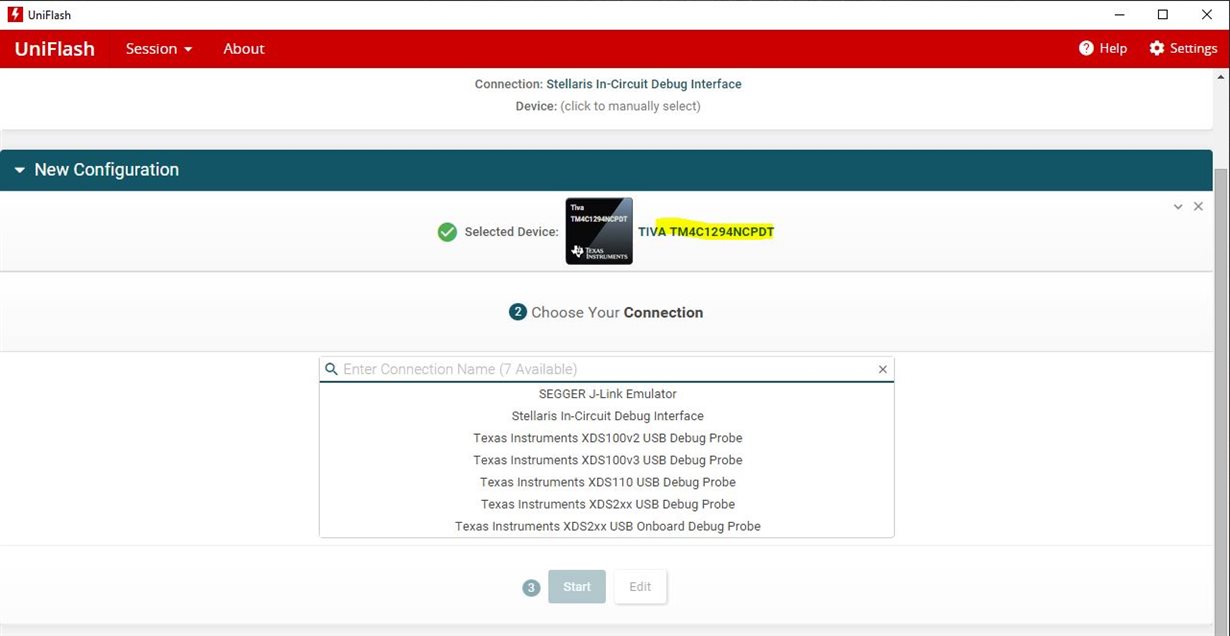
Task: Collapse the New Configuration section
Action: click(x=20, y=170)
